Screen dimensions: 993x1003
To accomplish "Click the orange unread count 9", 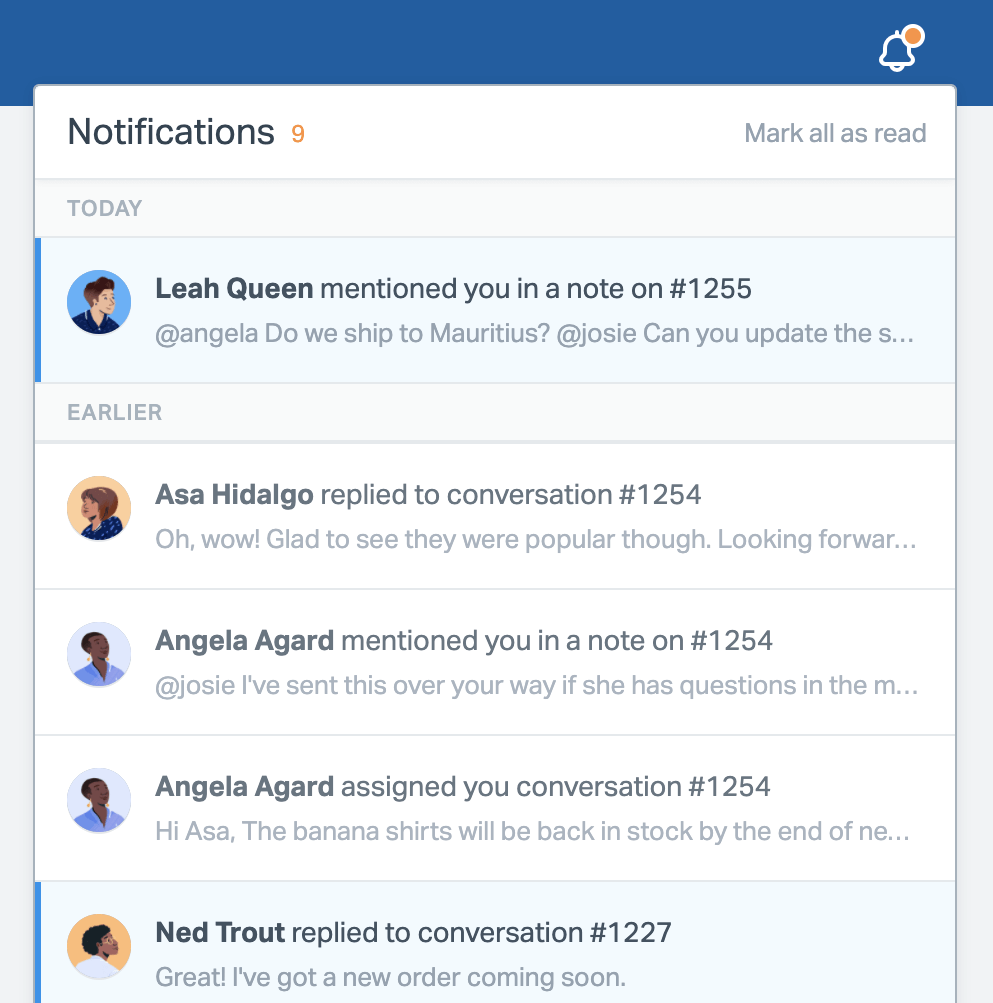I will coord(298,134).
